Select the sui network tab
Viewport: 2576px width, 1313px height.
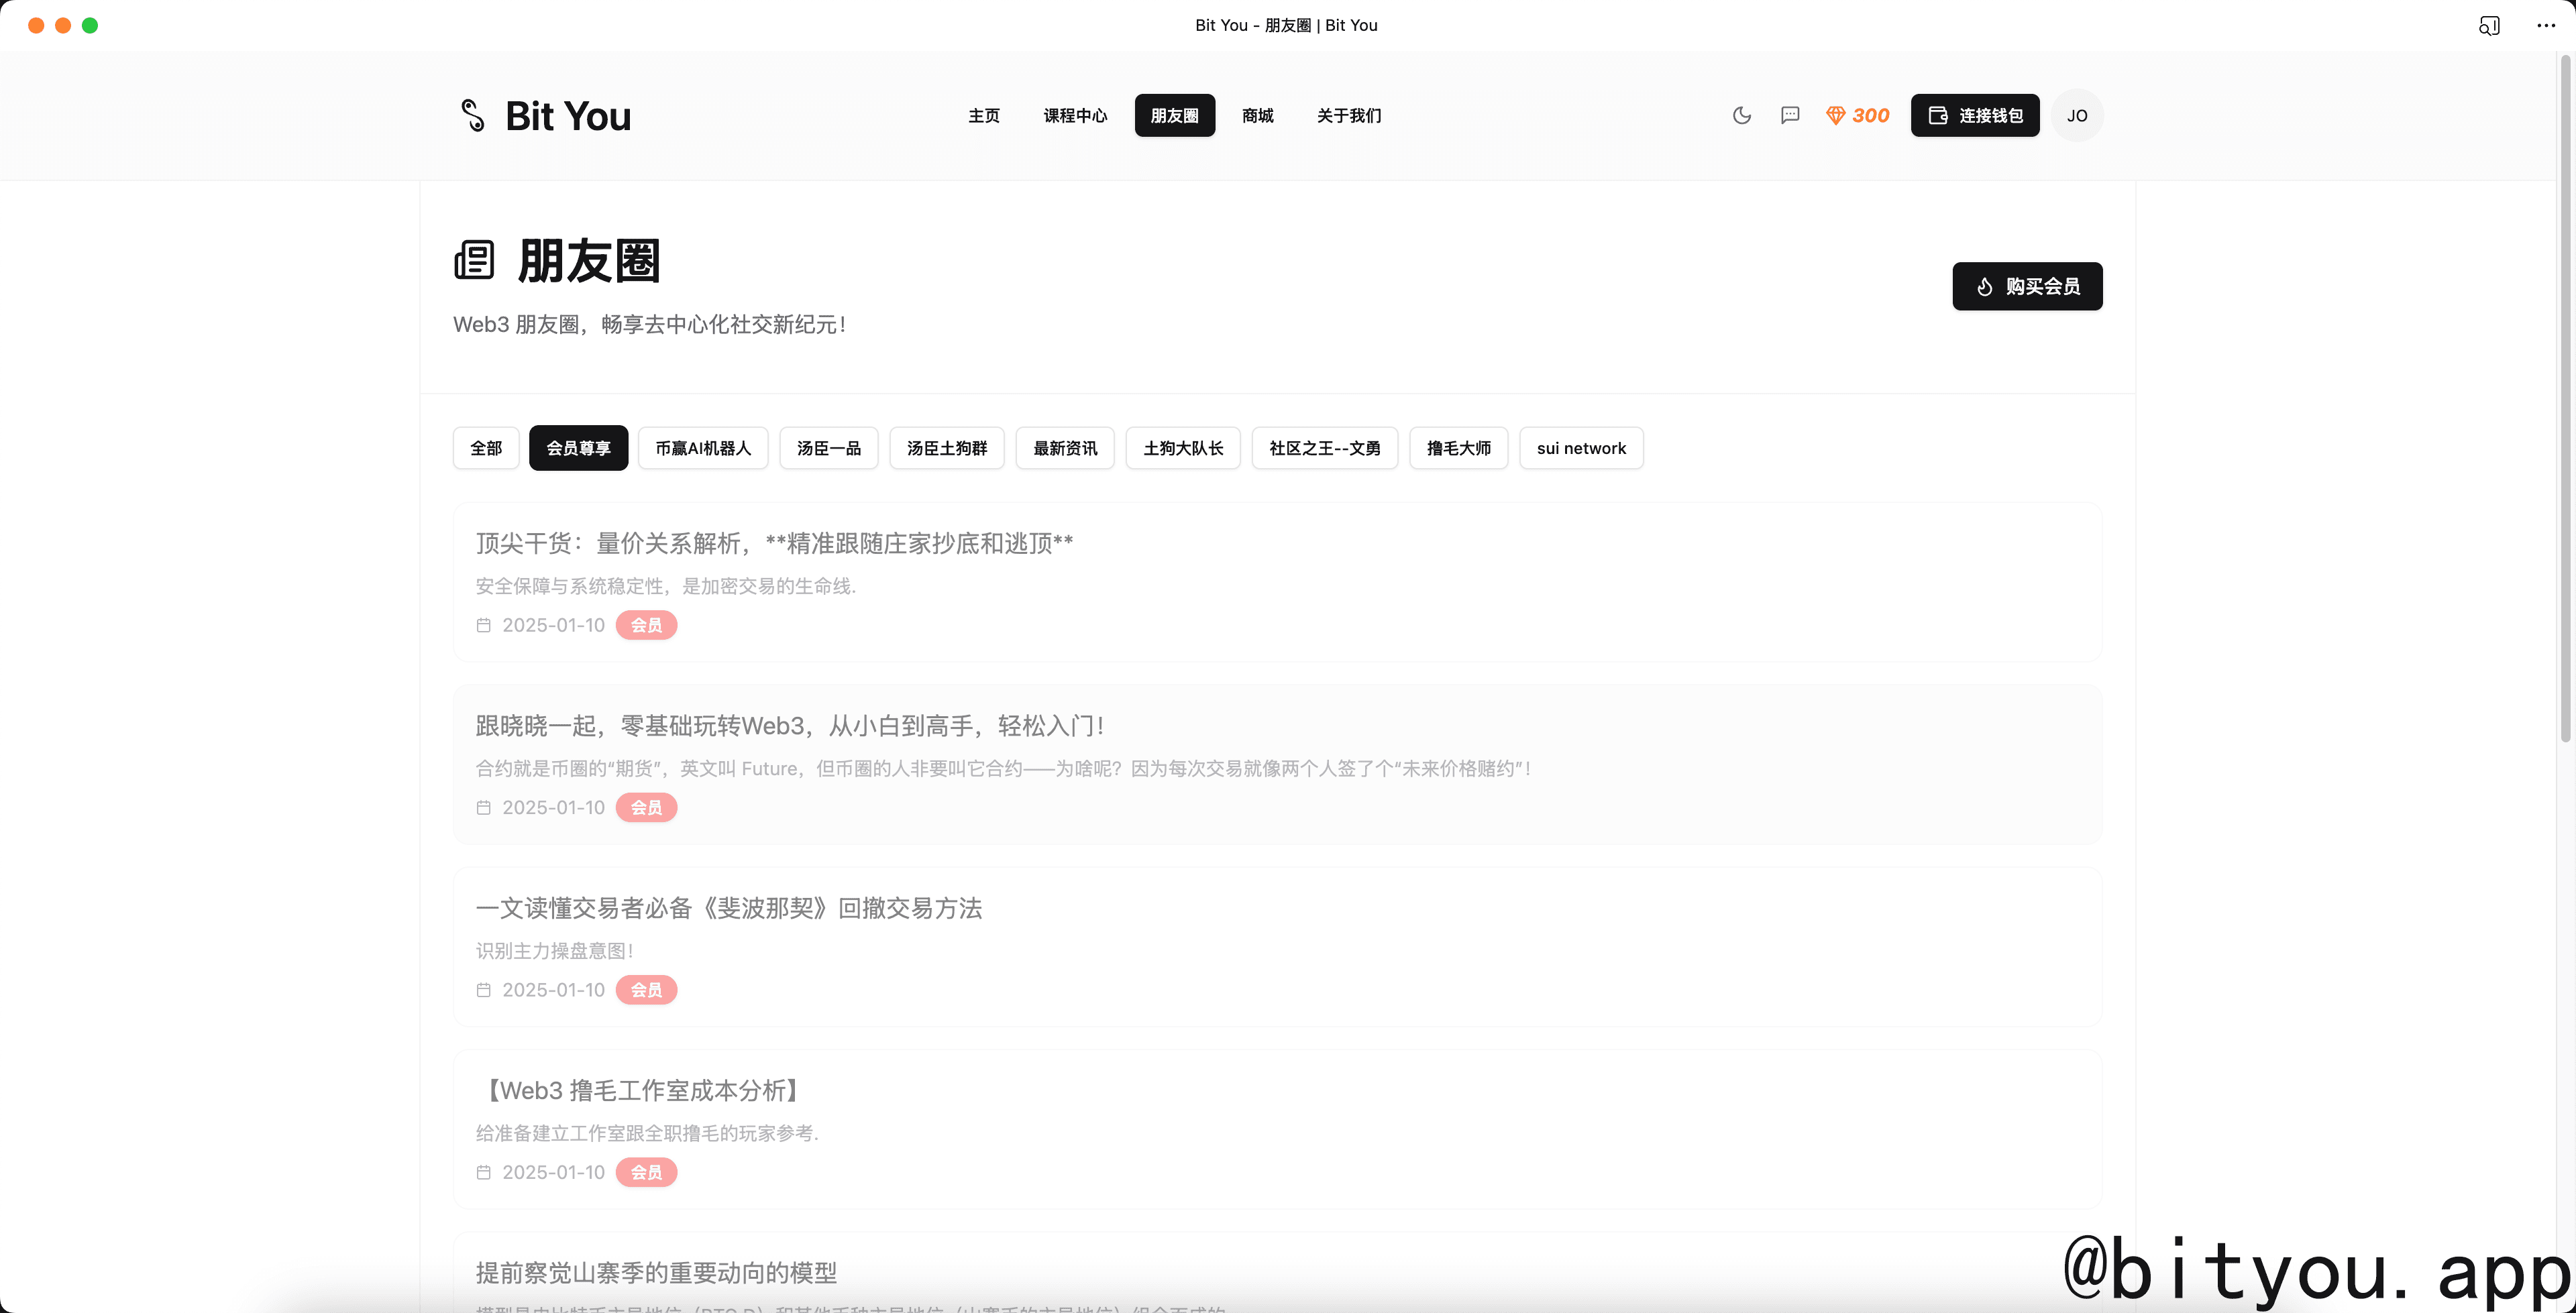coord(1581,448)
